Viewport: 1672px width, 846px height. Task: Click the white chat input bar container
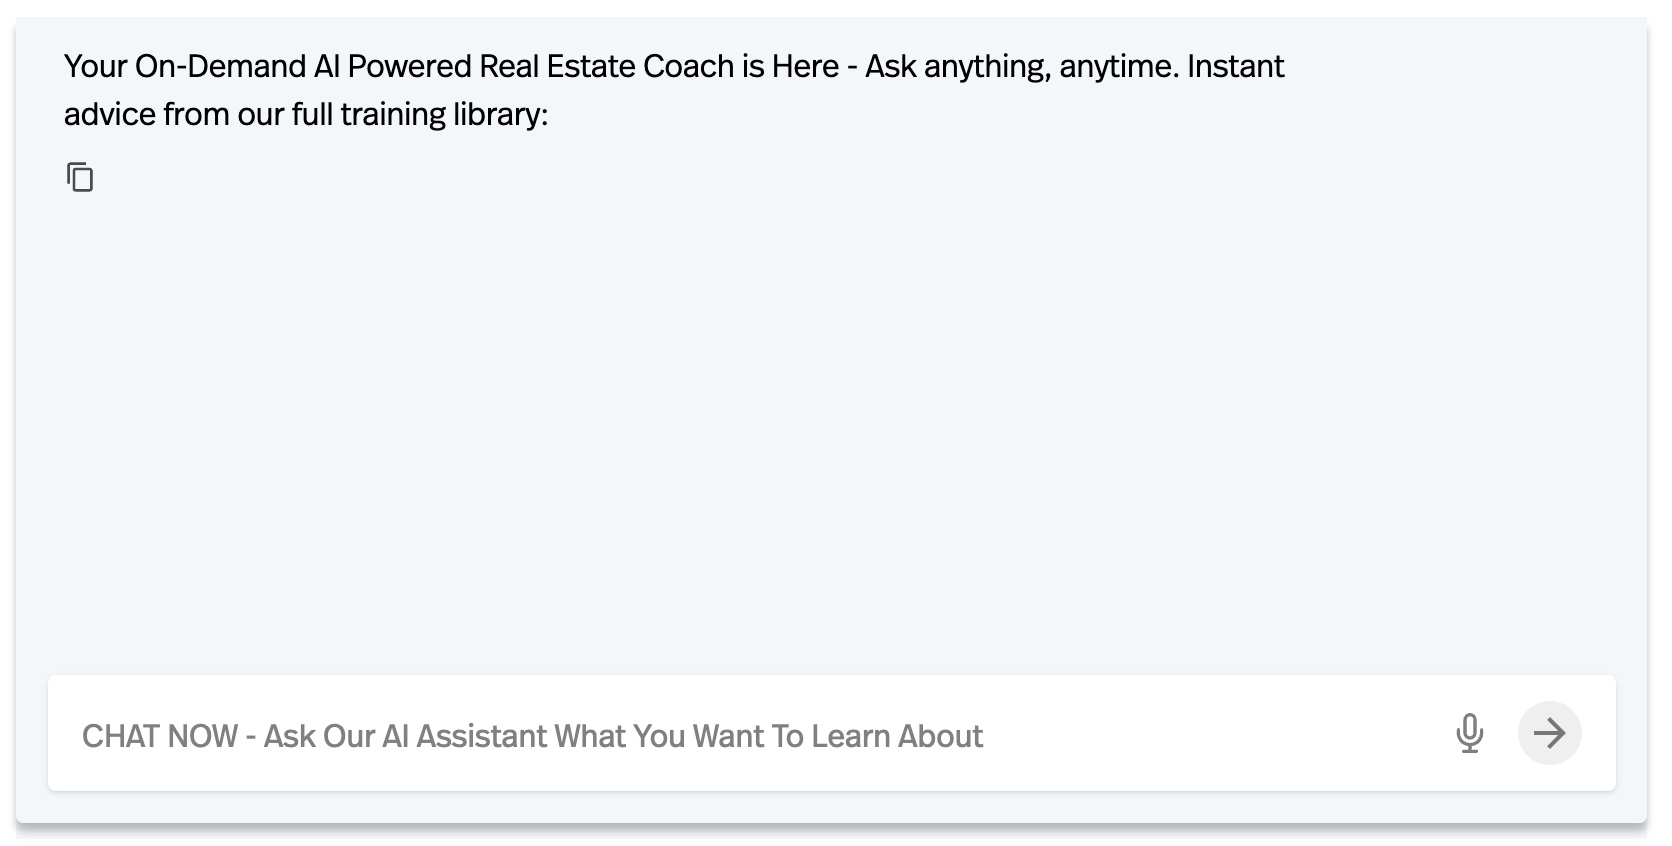[831, 733]
